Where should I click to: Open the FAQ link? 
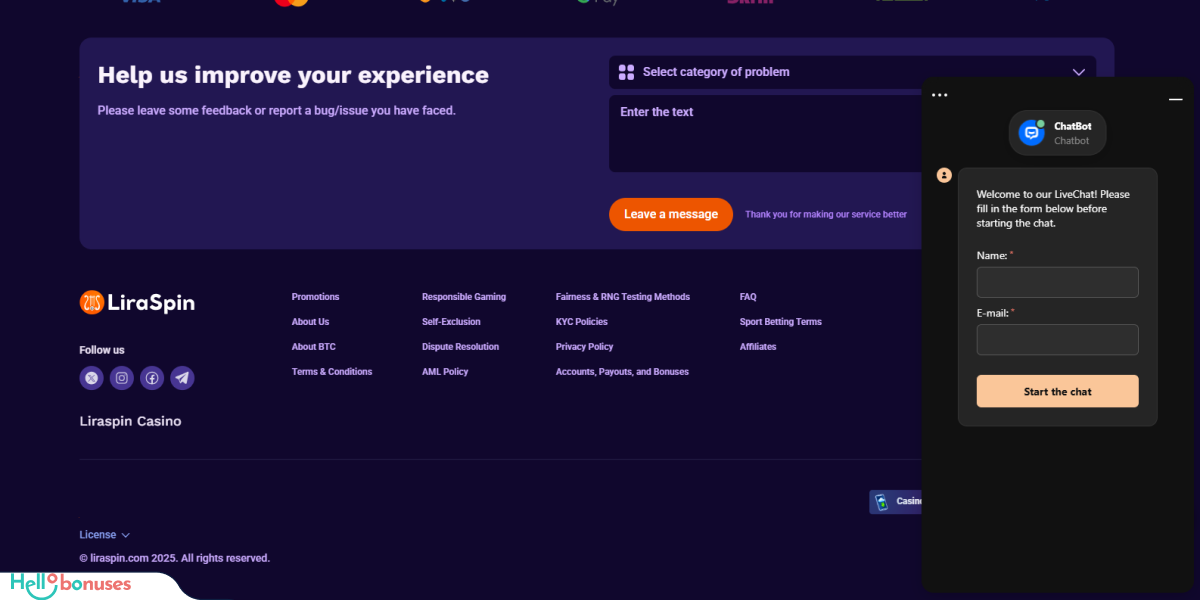pyautogui.click(x=748, y=297)
